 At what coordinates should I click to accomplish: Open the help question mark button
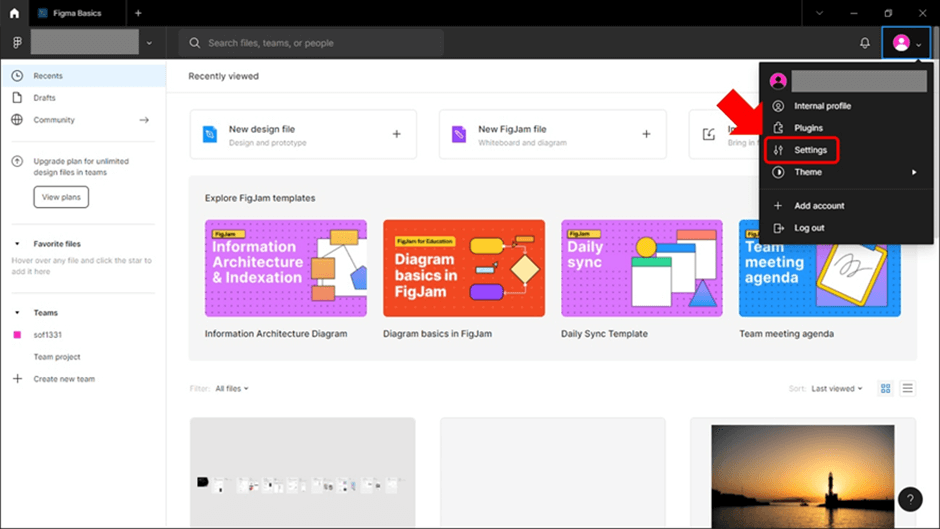coord(910,499)
